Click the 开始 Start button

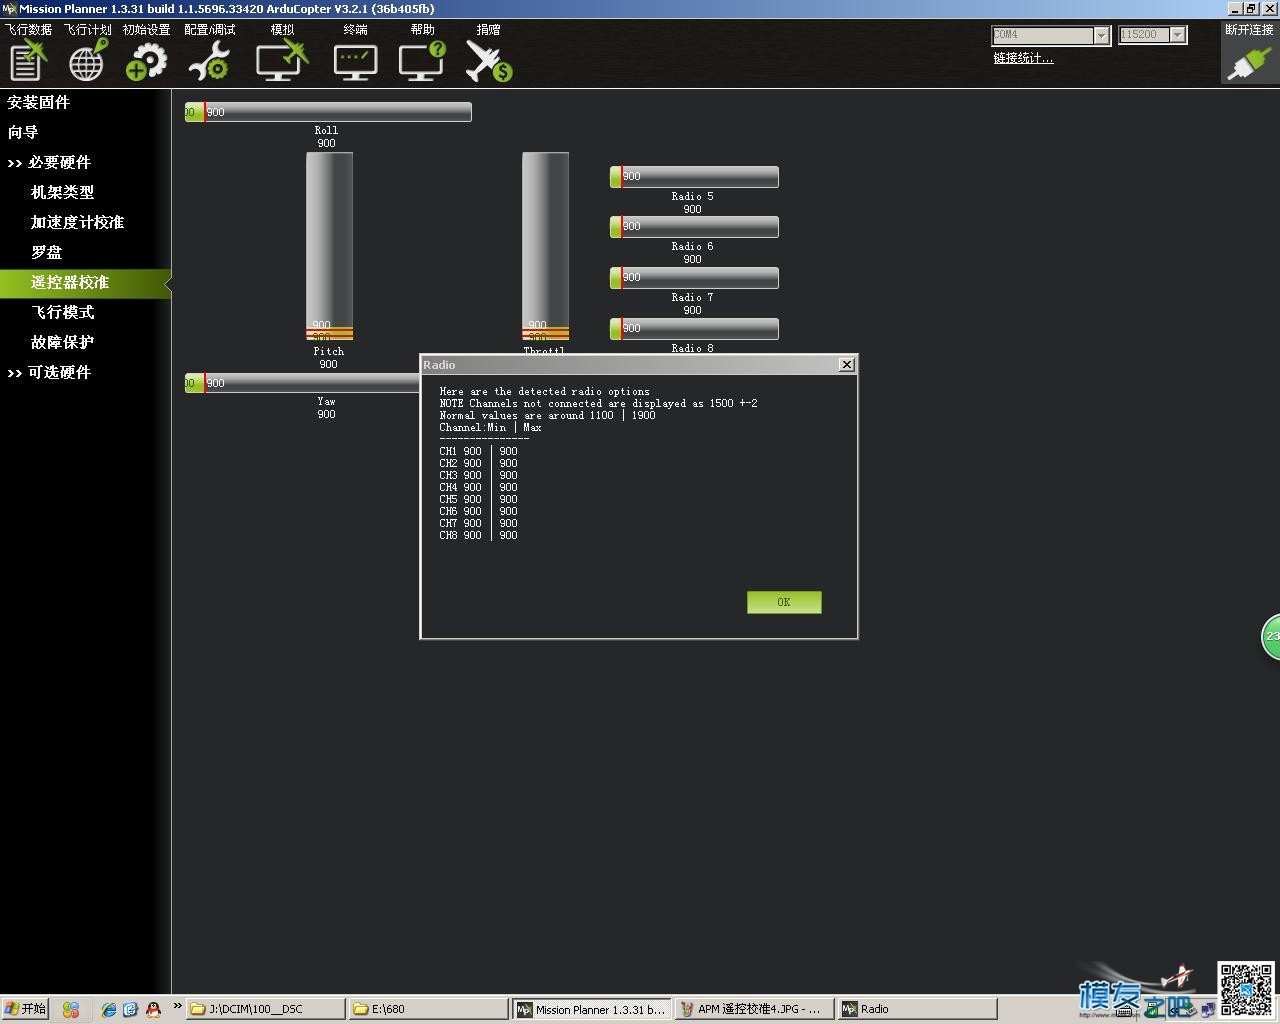[x=25, y=1009]
